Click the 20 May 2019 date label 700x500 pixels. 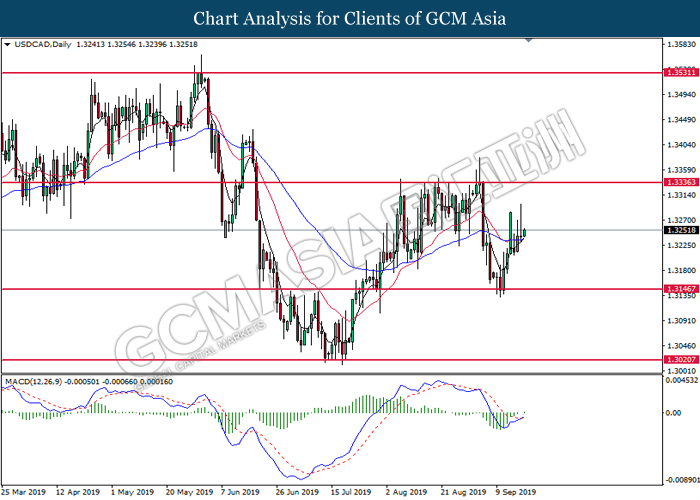click(x=189, y=492)
